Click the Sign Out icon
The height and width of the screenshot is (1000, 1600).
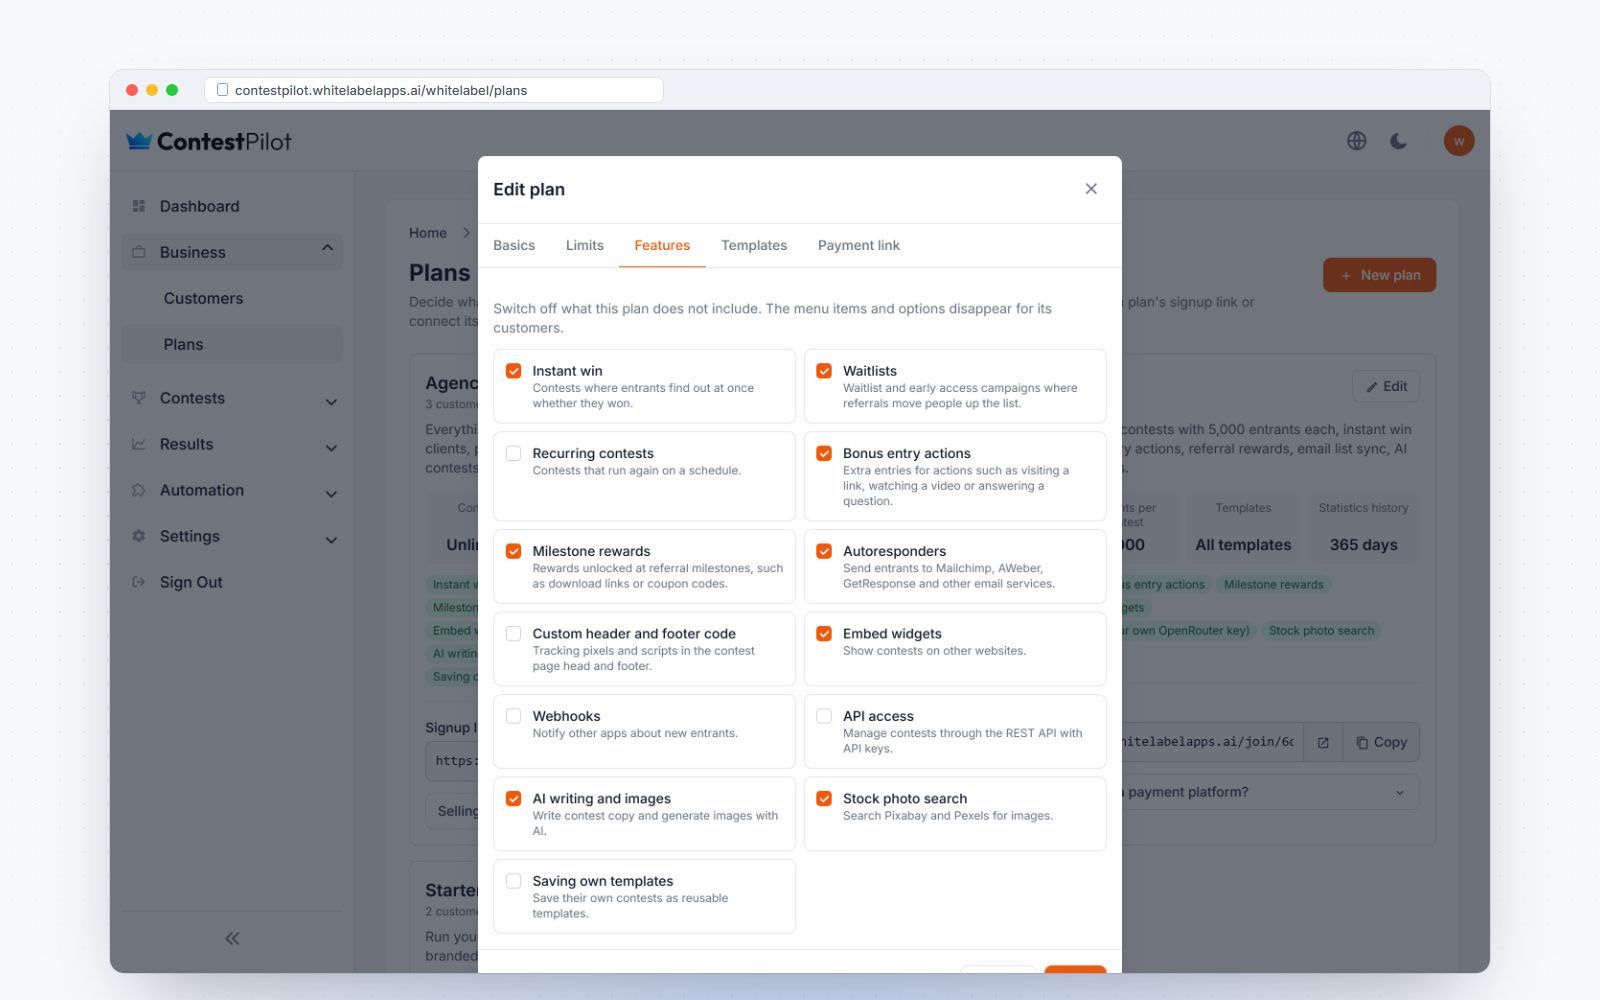pos(139,582)
